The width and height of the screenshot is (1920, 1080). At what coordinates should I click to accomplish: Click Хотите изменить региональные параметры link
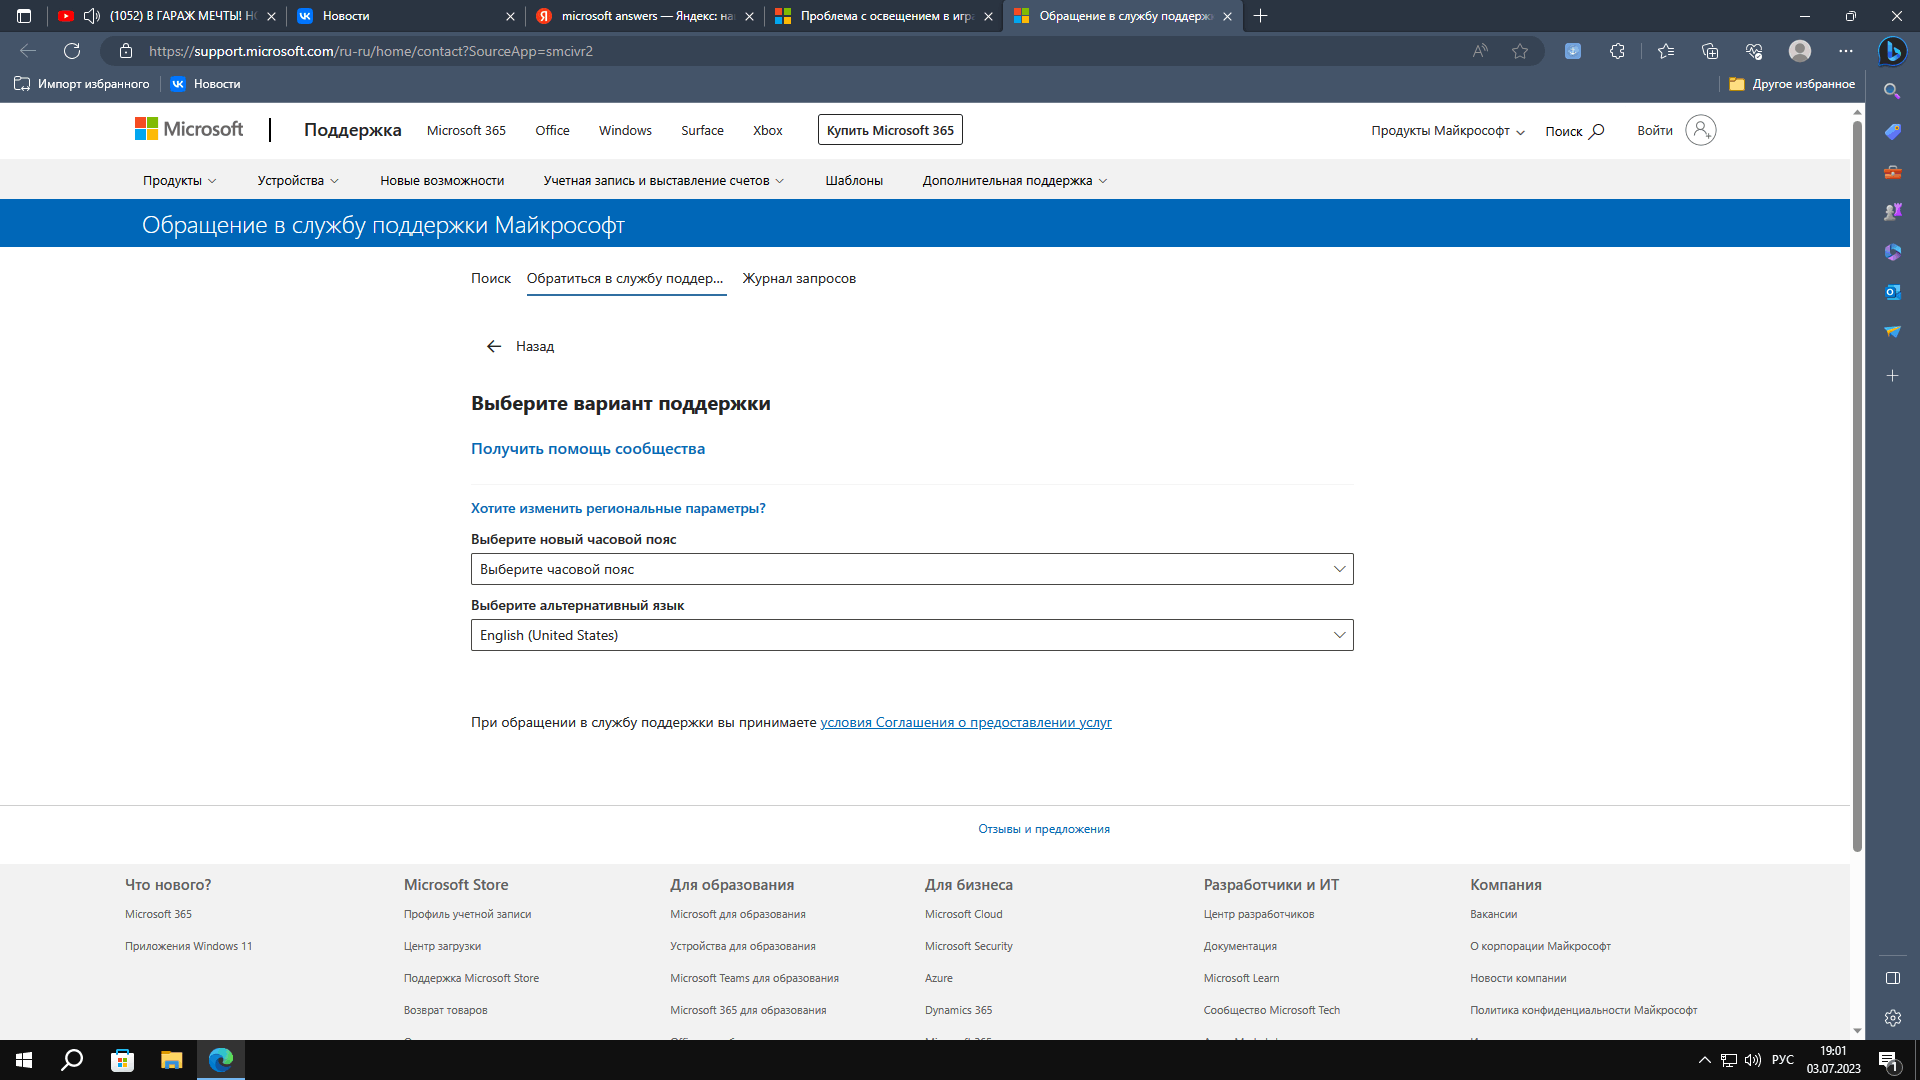point(618,508)
